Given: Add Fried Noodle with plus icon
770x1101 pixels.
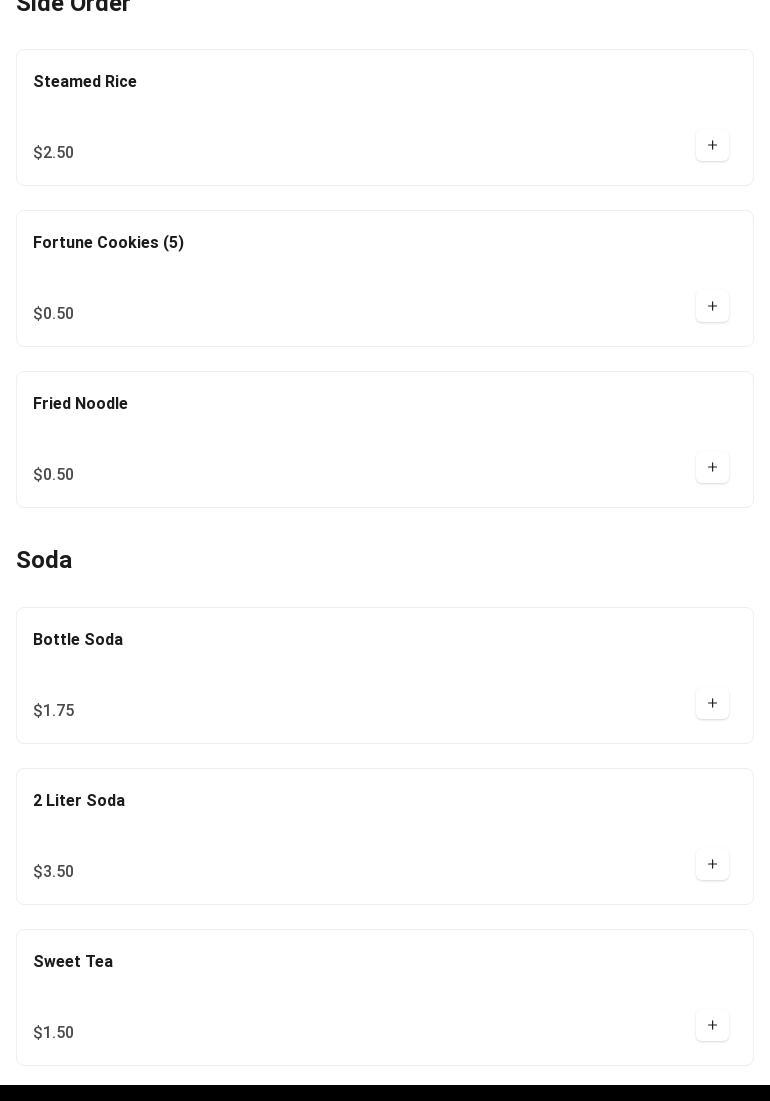Looking at the screenshot, I should [x=712, y=468].
